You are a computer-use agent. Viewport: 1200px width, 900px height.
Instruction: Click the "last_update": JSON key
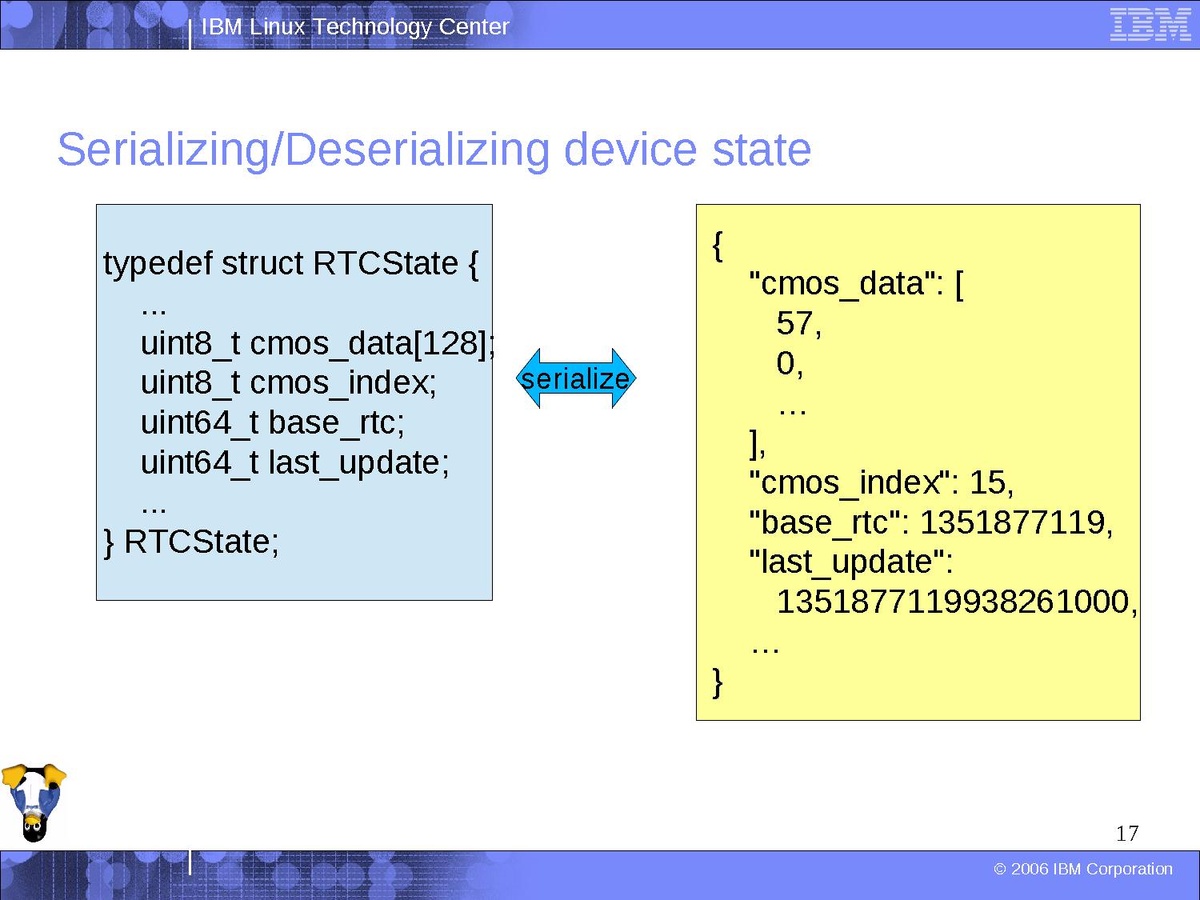pyautogui.click(x=852, y=563)
